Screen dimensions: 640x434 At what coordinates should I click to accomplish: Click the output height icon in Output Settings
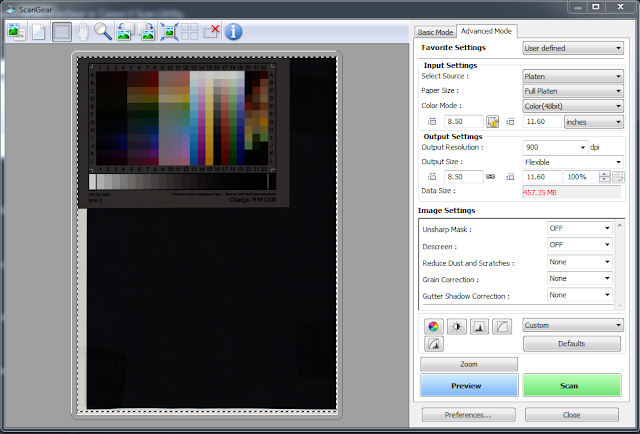[510, 177]
